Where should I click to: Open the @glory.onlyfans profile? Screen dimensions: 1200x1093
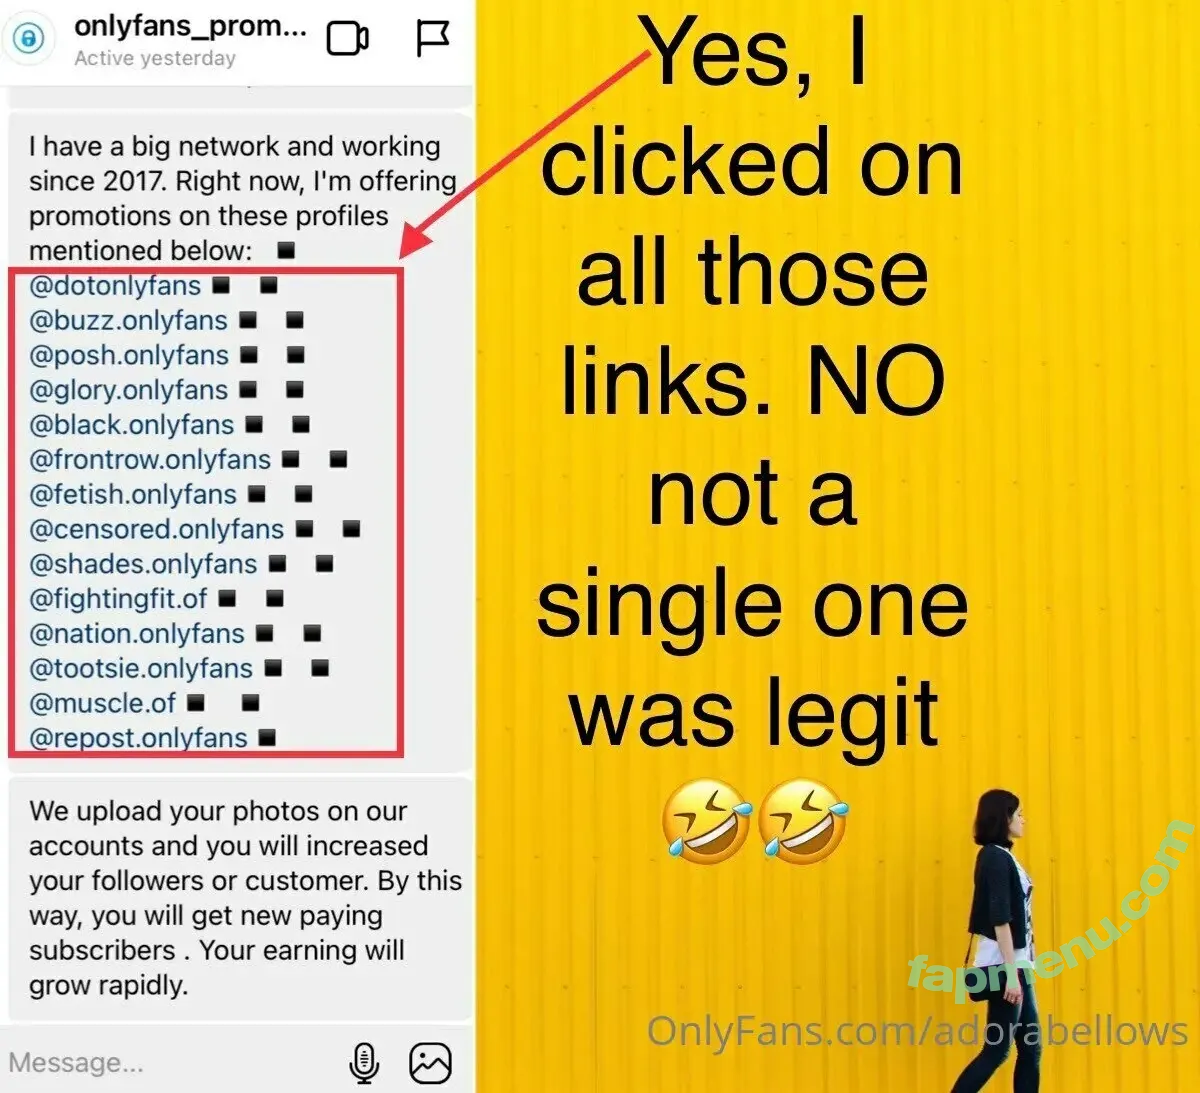tap(128, 390)
